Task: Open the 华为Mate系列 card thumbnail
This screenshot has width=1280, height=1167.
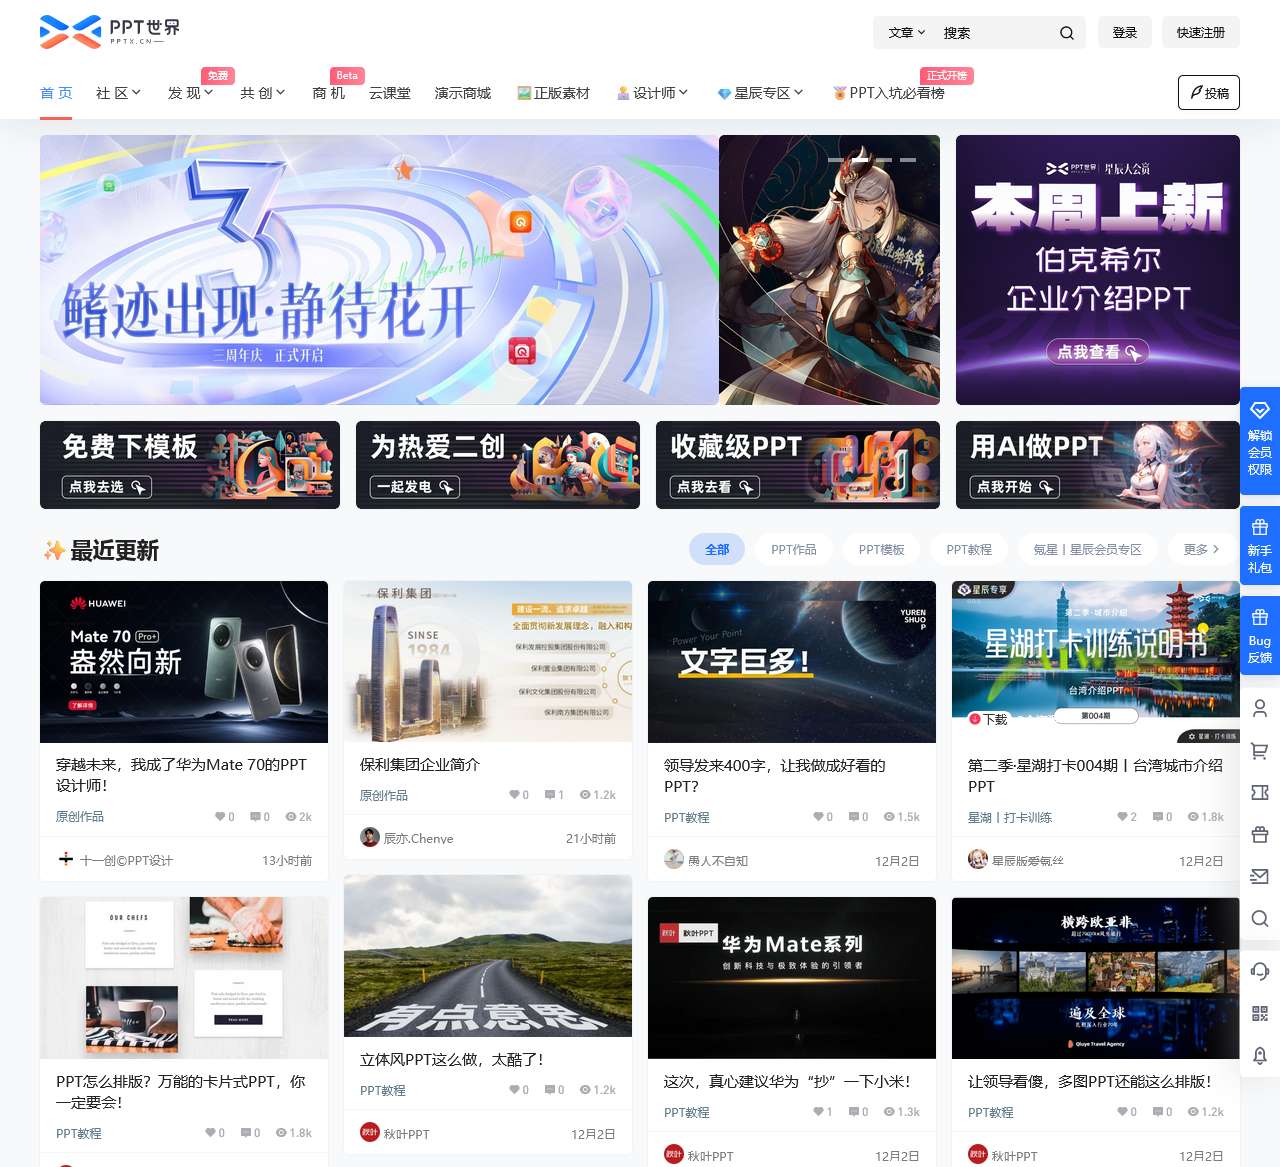Action: tap(792, 978)
